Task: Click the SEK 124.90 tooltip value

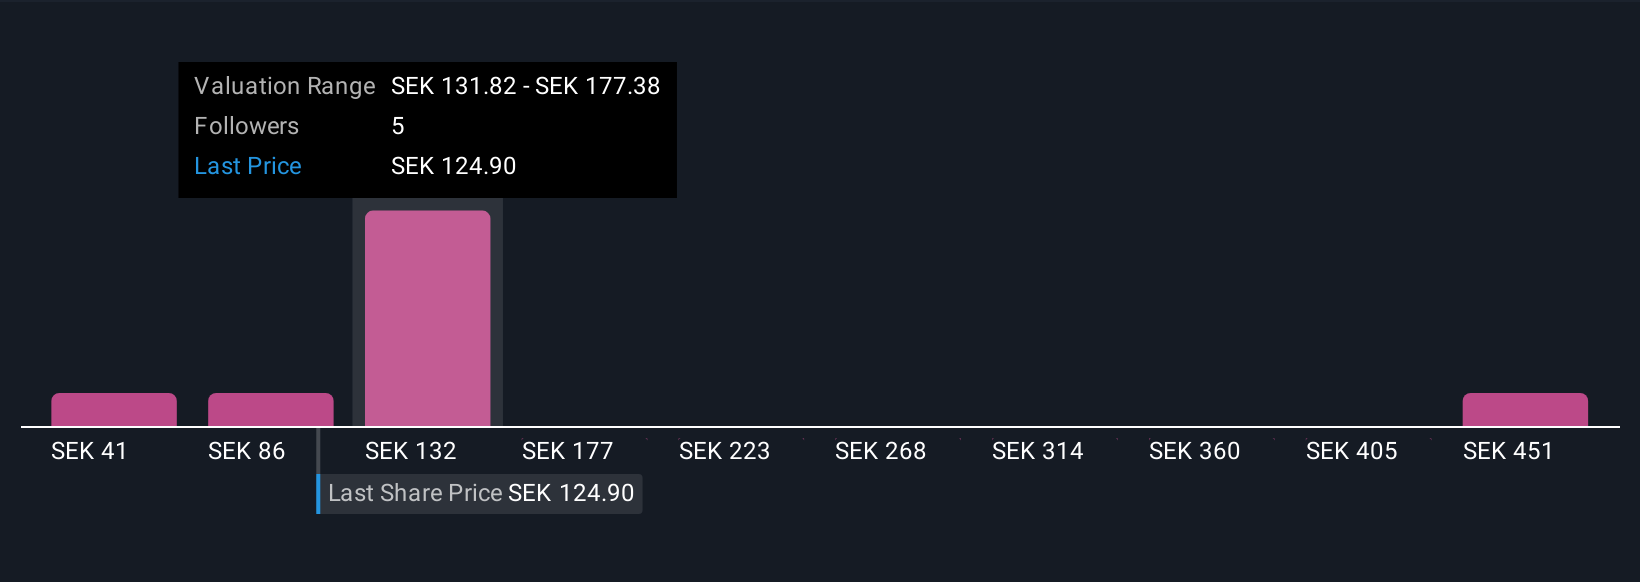Action: click(453, 166)
